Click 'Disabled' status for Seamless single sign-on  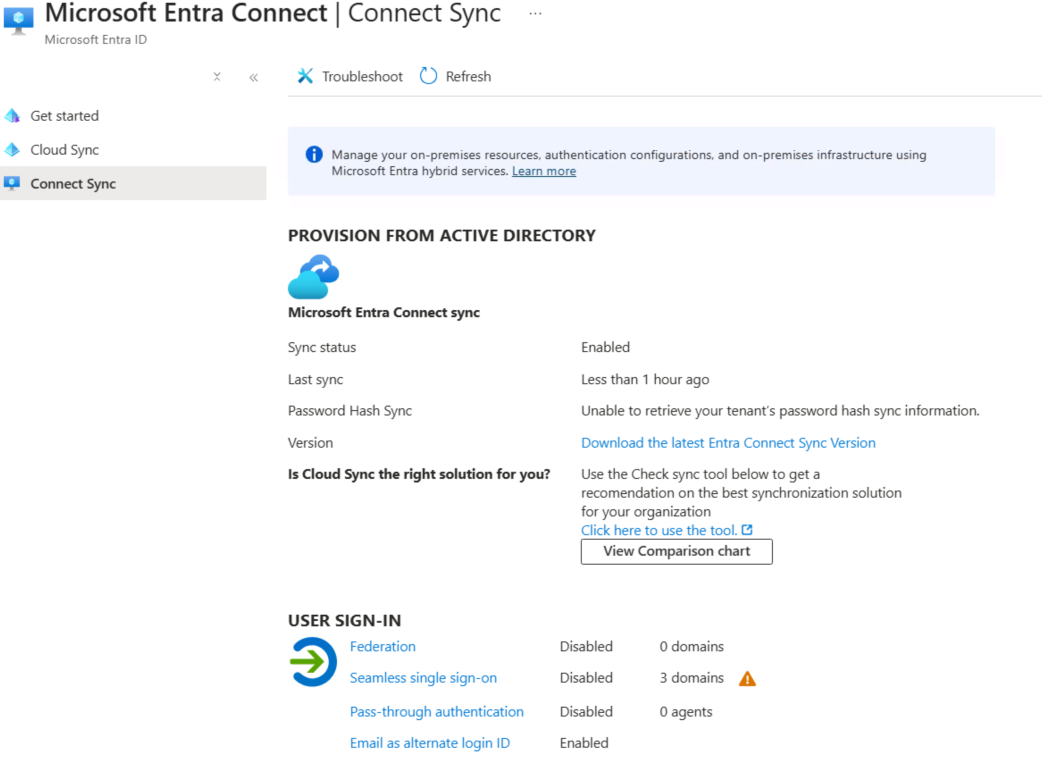[586, 678]
